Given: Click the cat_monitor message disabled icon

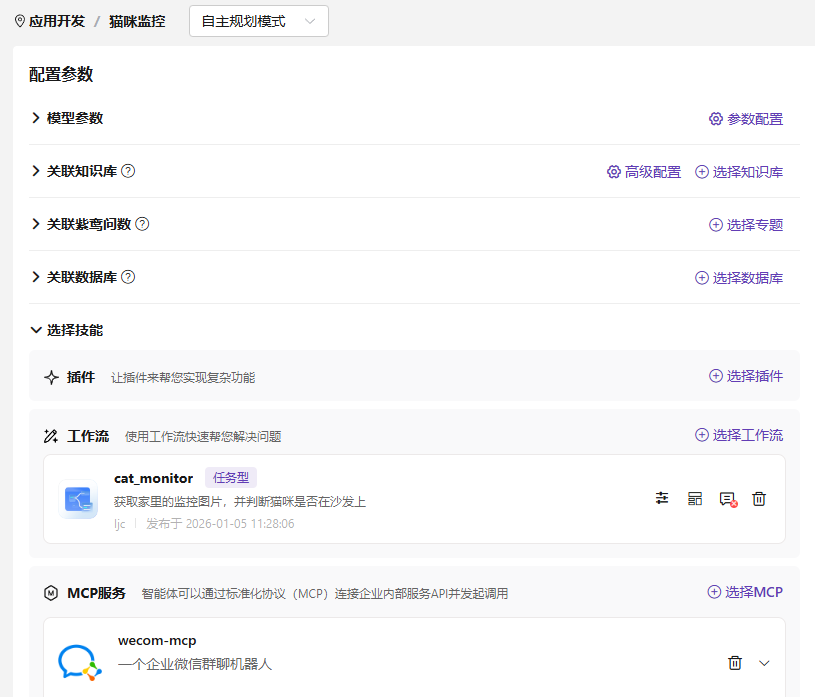Looking at the screenshot, I should 728,499.
